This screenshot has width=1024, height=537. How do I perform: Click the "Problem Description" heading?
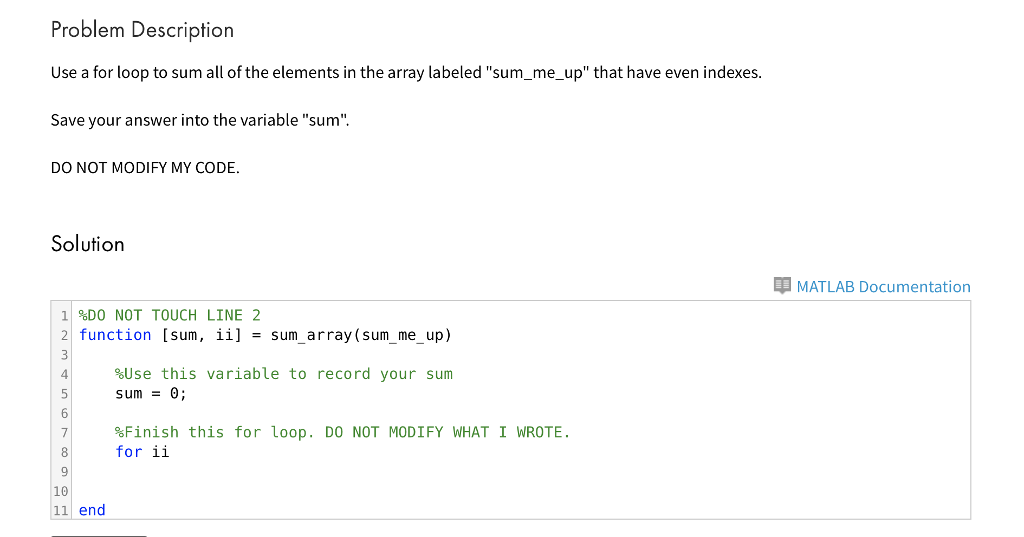142,30
